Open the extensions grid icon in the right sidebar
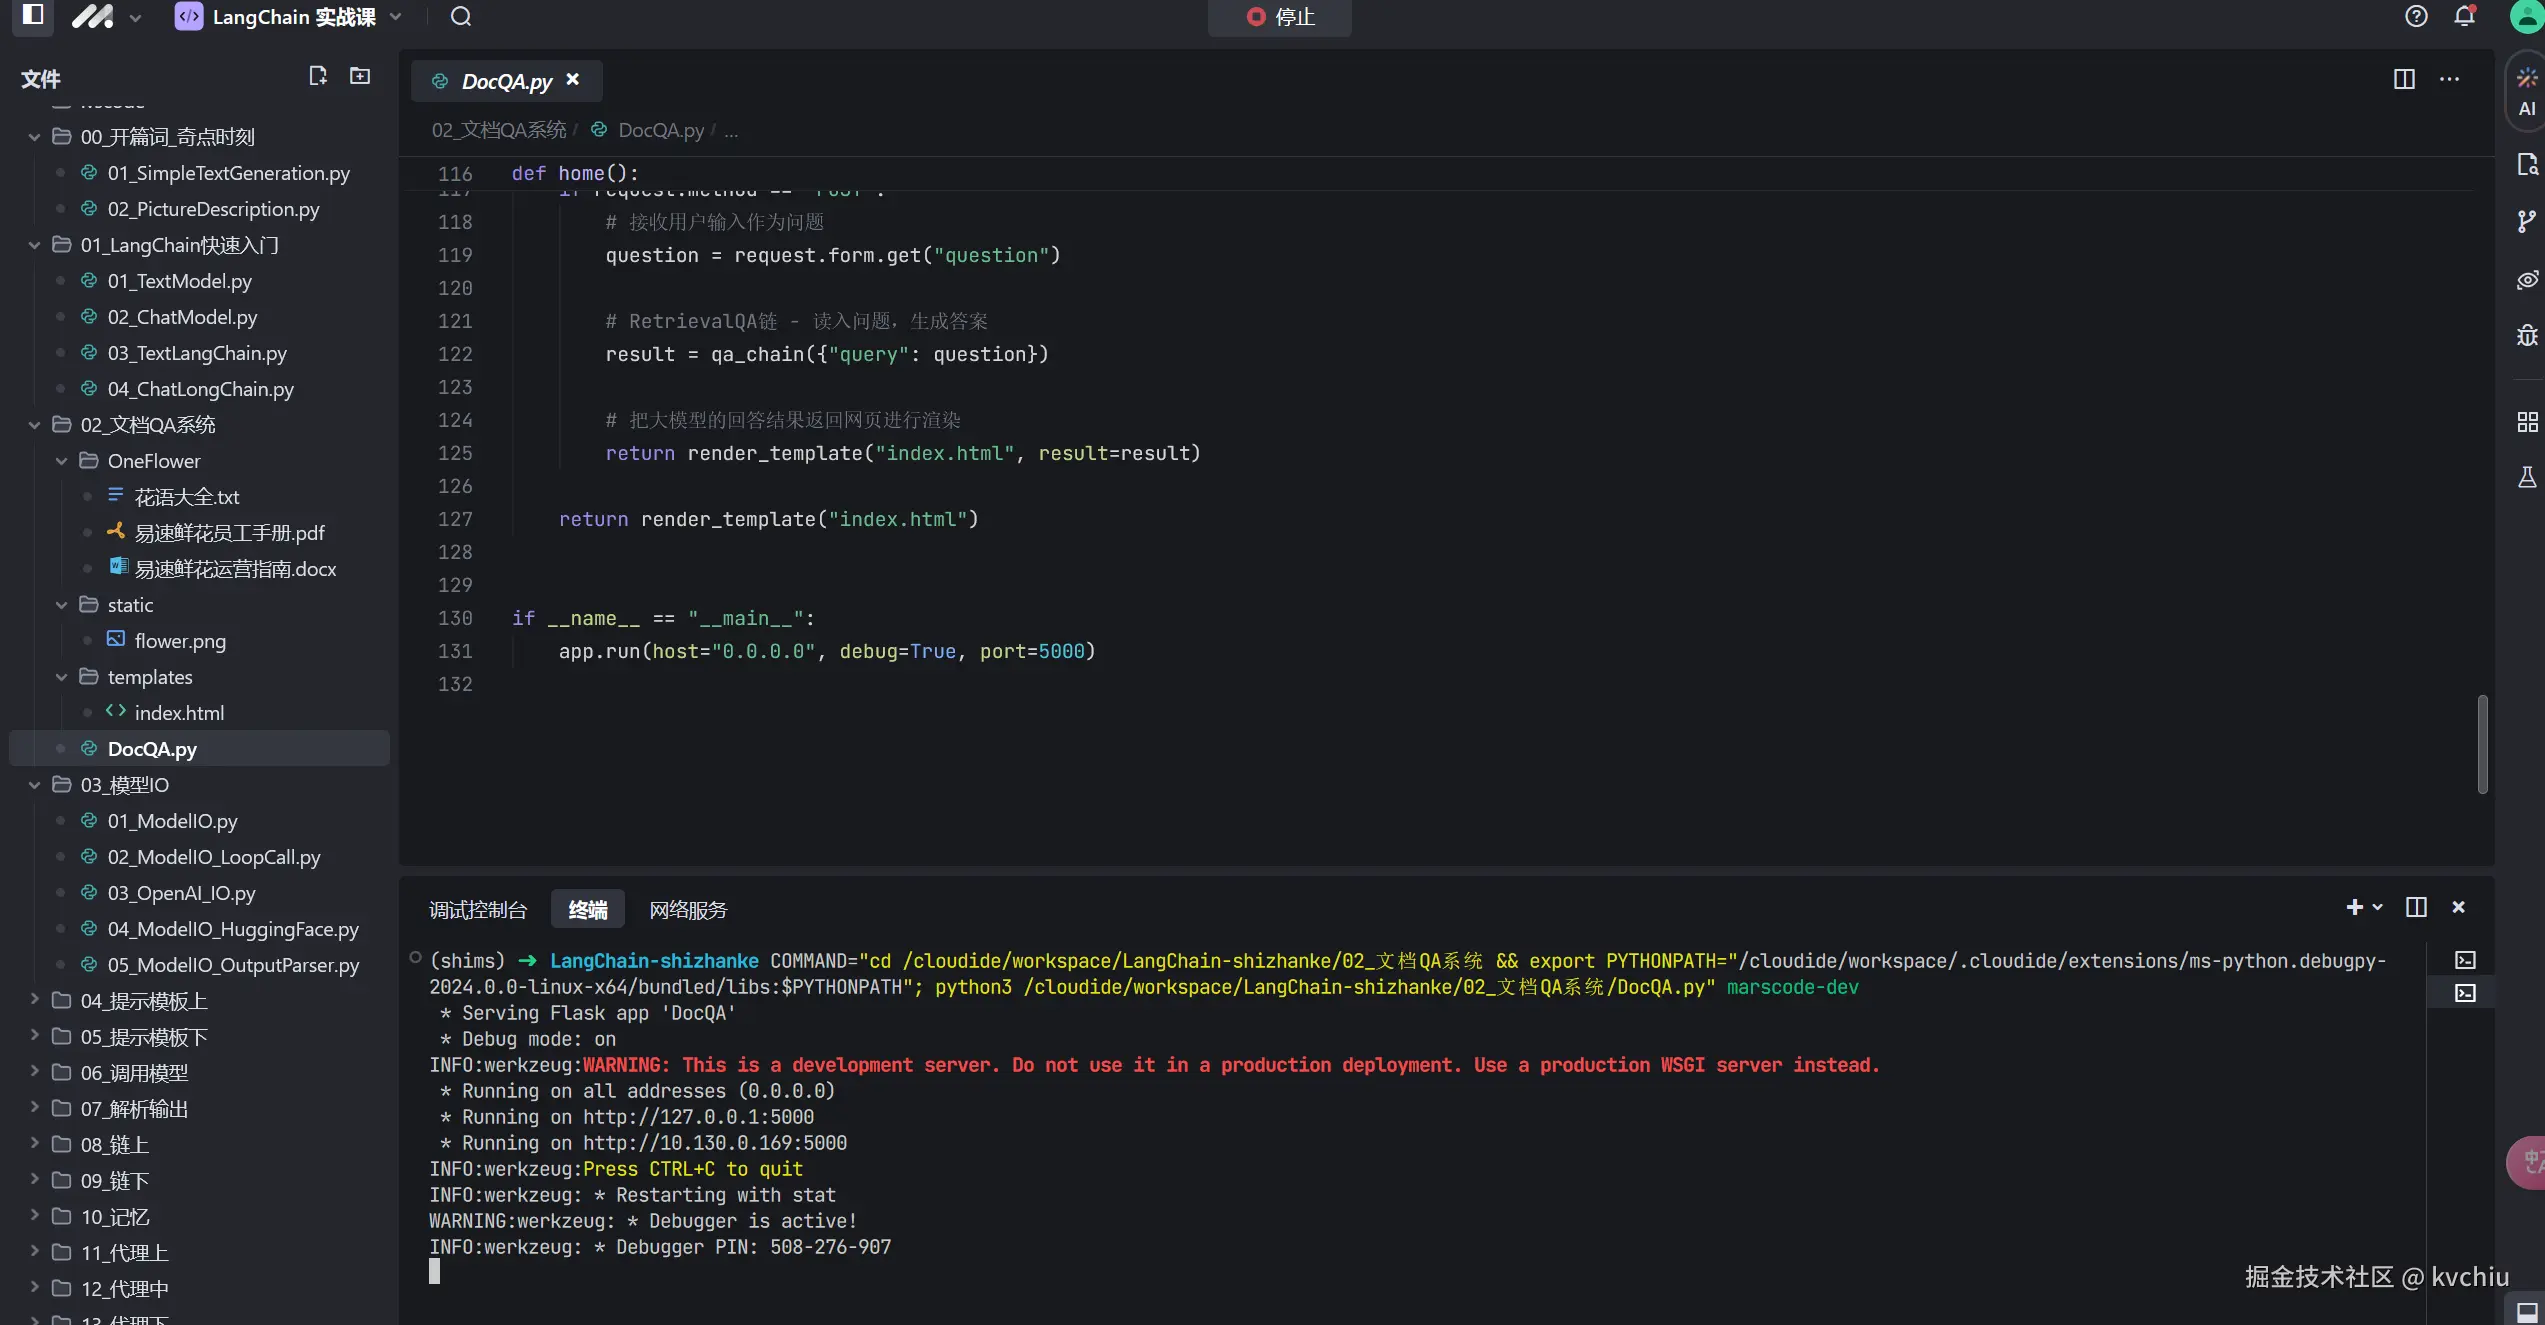 pos(2526,422)
